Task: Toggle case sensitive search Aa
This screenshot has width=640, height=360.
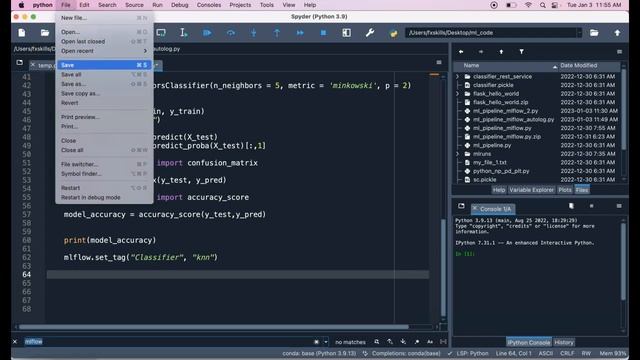Action: (430, 342)
